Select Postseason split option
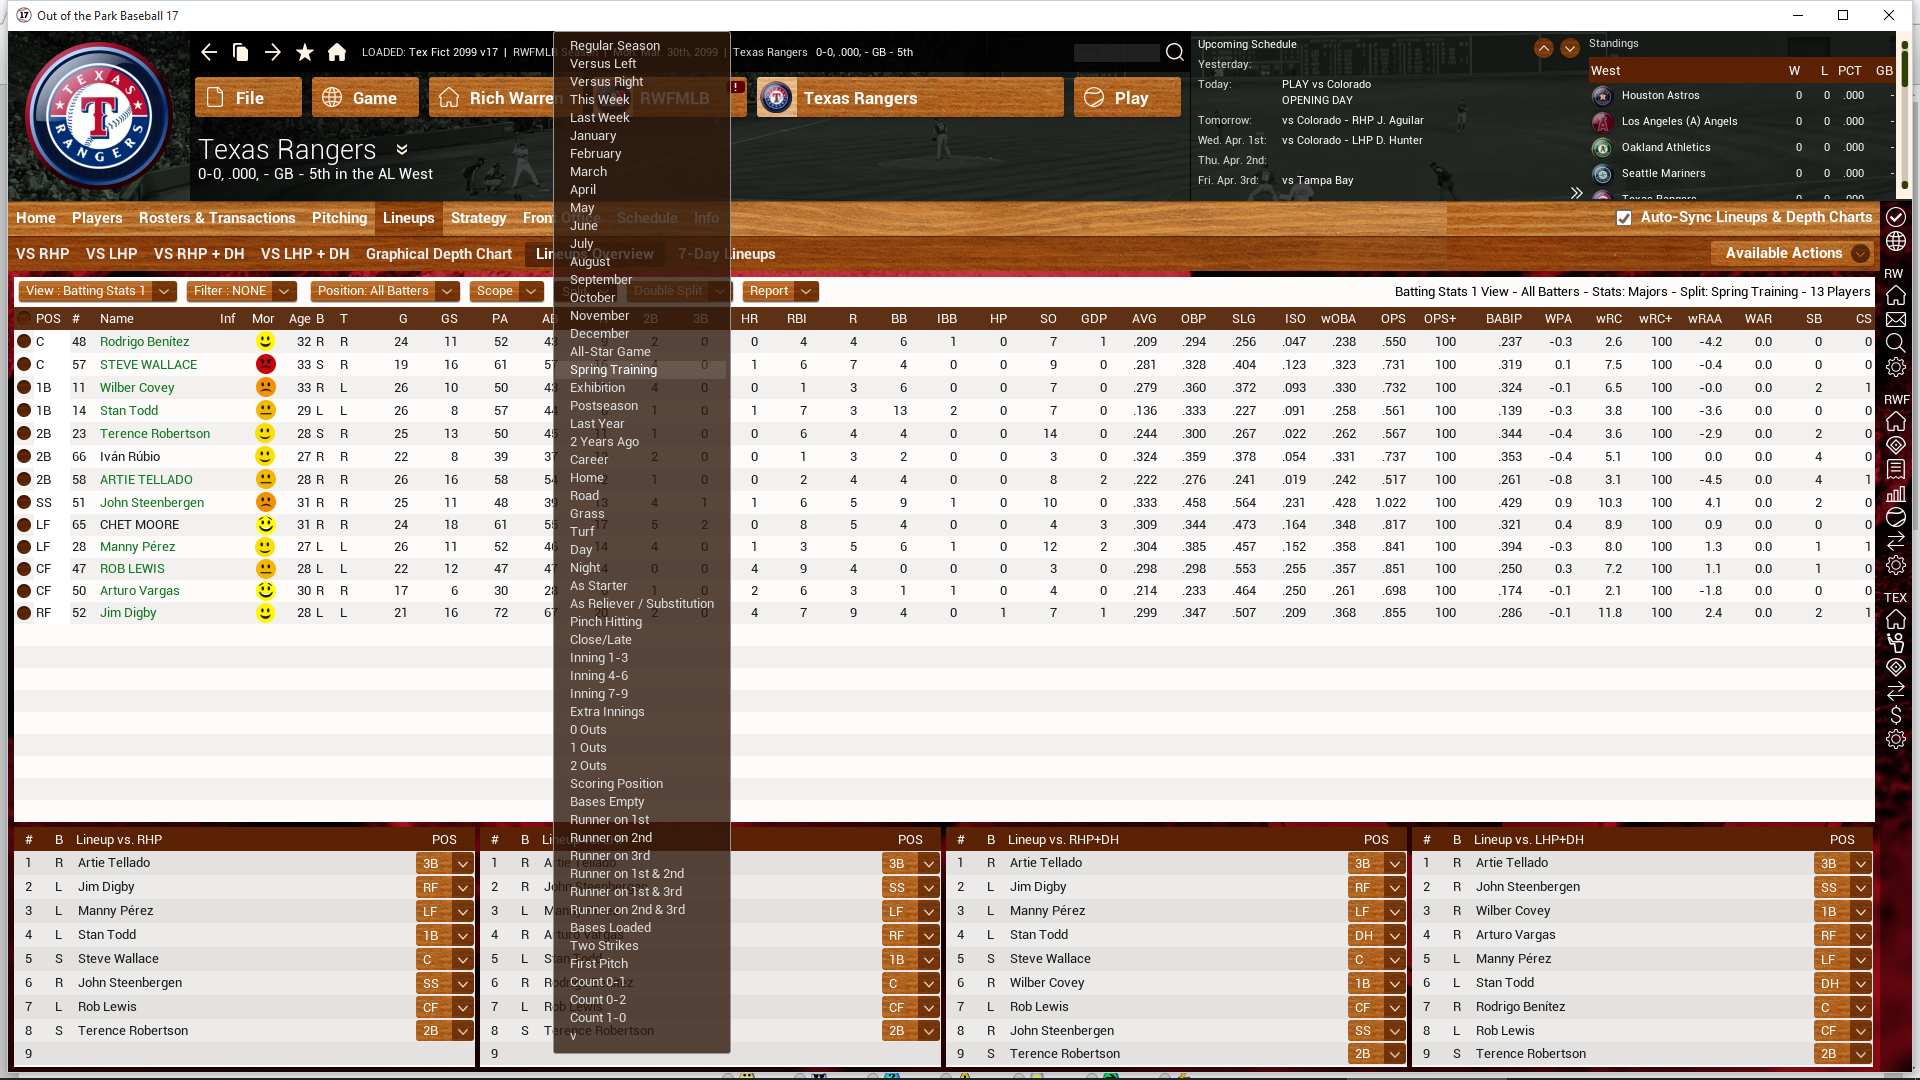This screenshot has width=1920, height=1080. click(x=604, y=405)
